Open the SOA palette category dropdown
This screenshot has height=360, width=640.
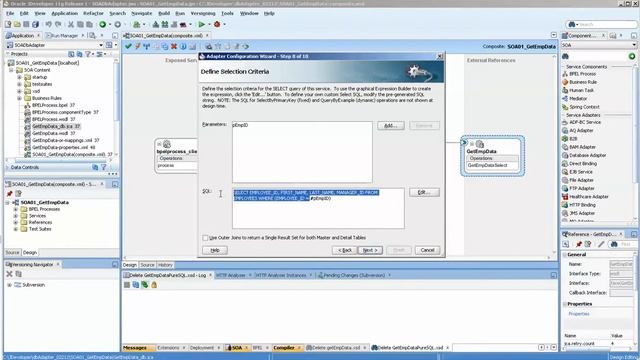[x=634, y=45]
